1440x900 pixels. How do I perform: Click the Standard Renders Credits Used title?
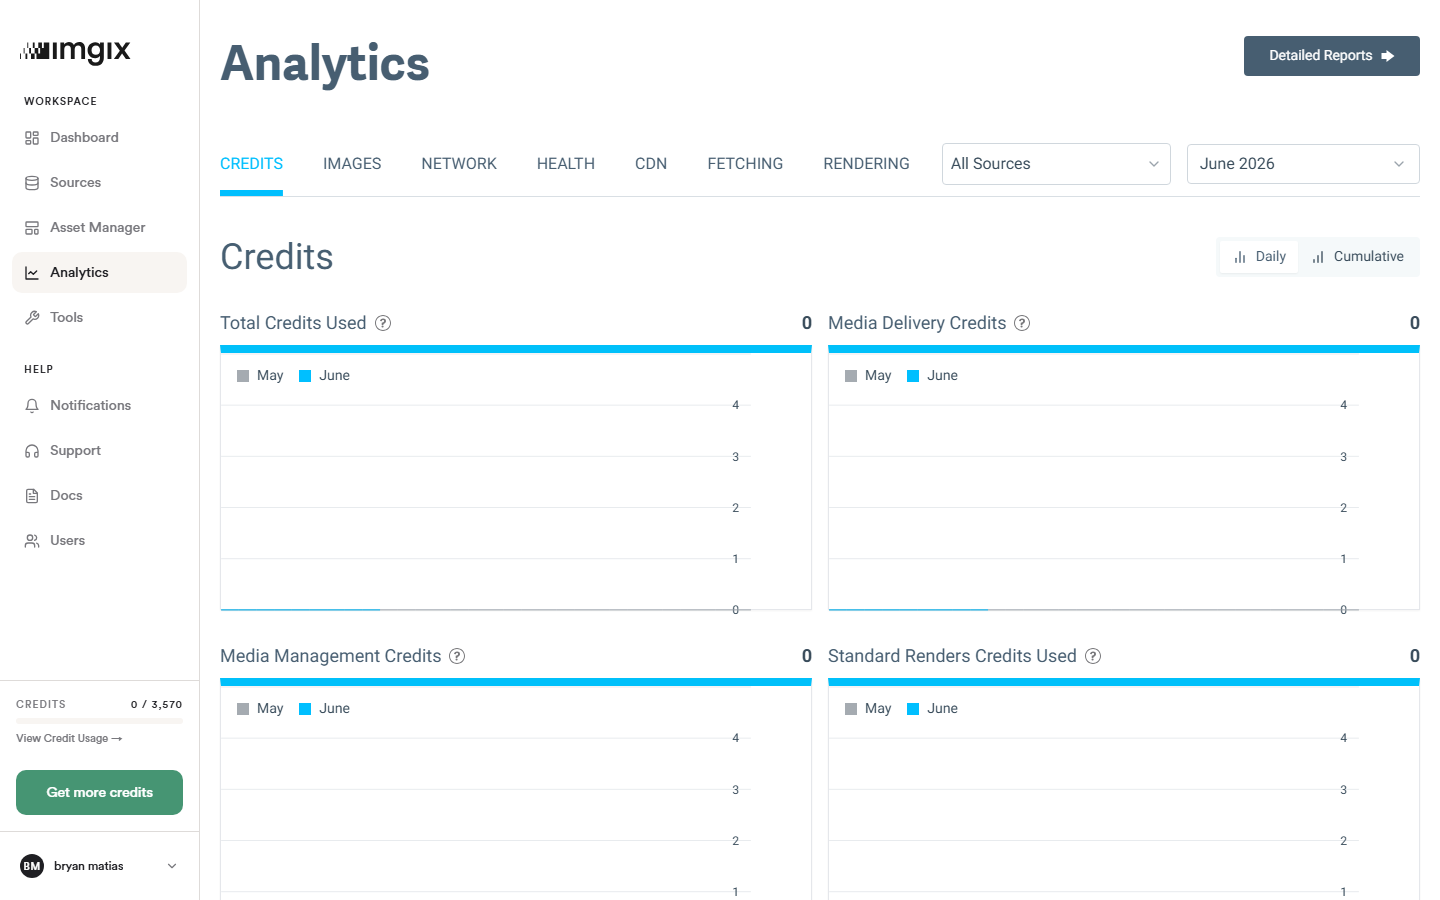coord(952,656)
